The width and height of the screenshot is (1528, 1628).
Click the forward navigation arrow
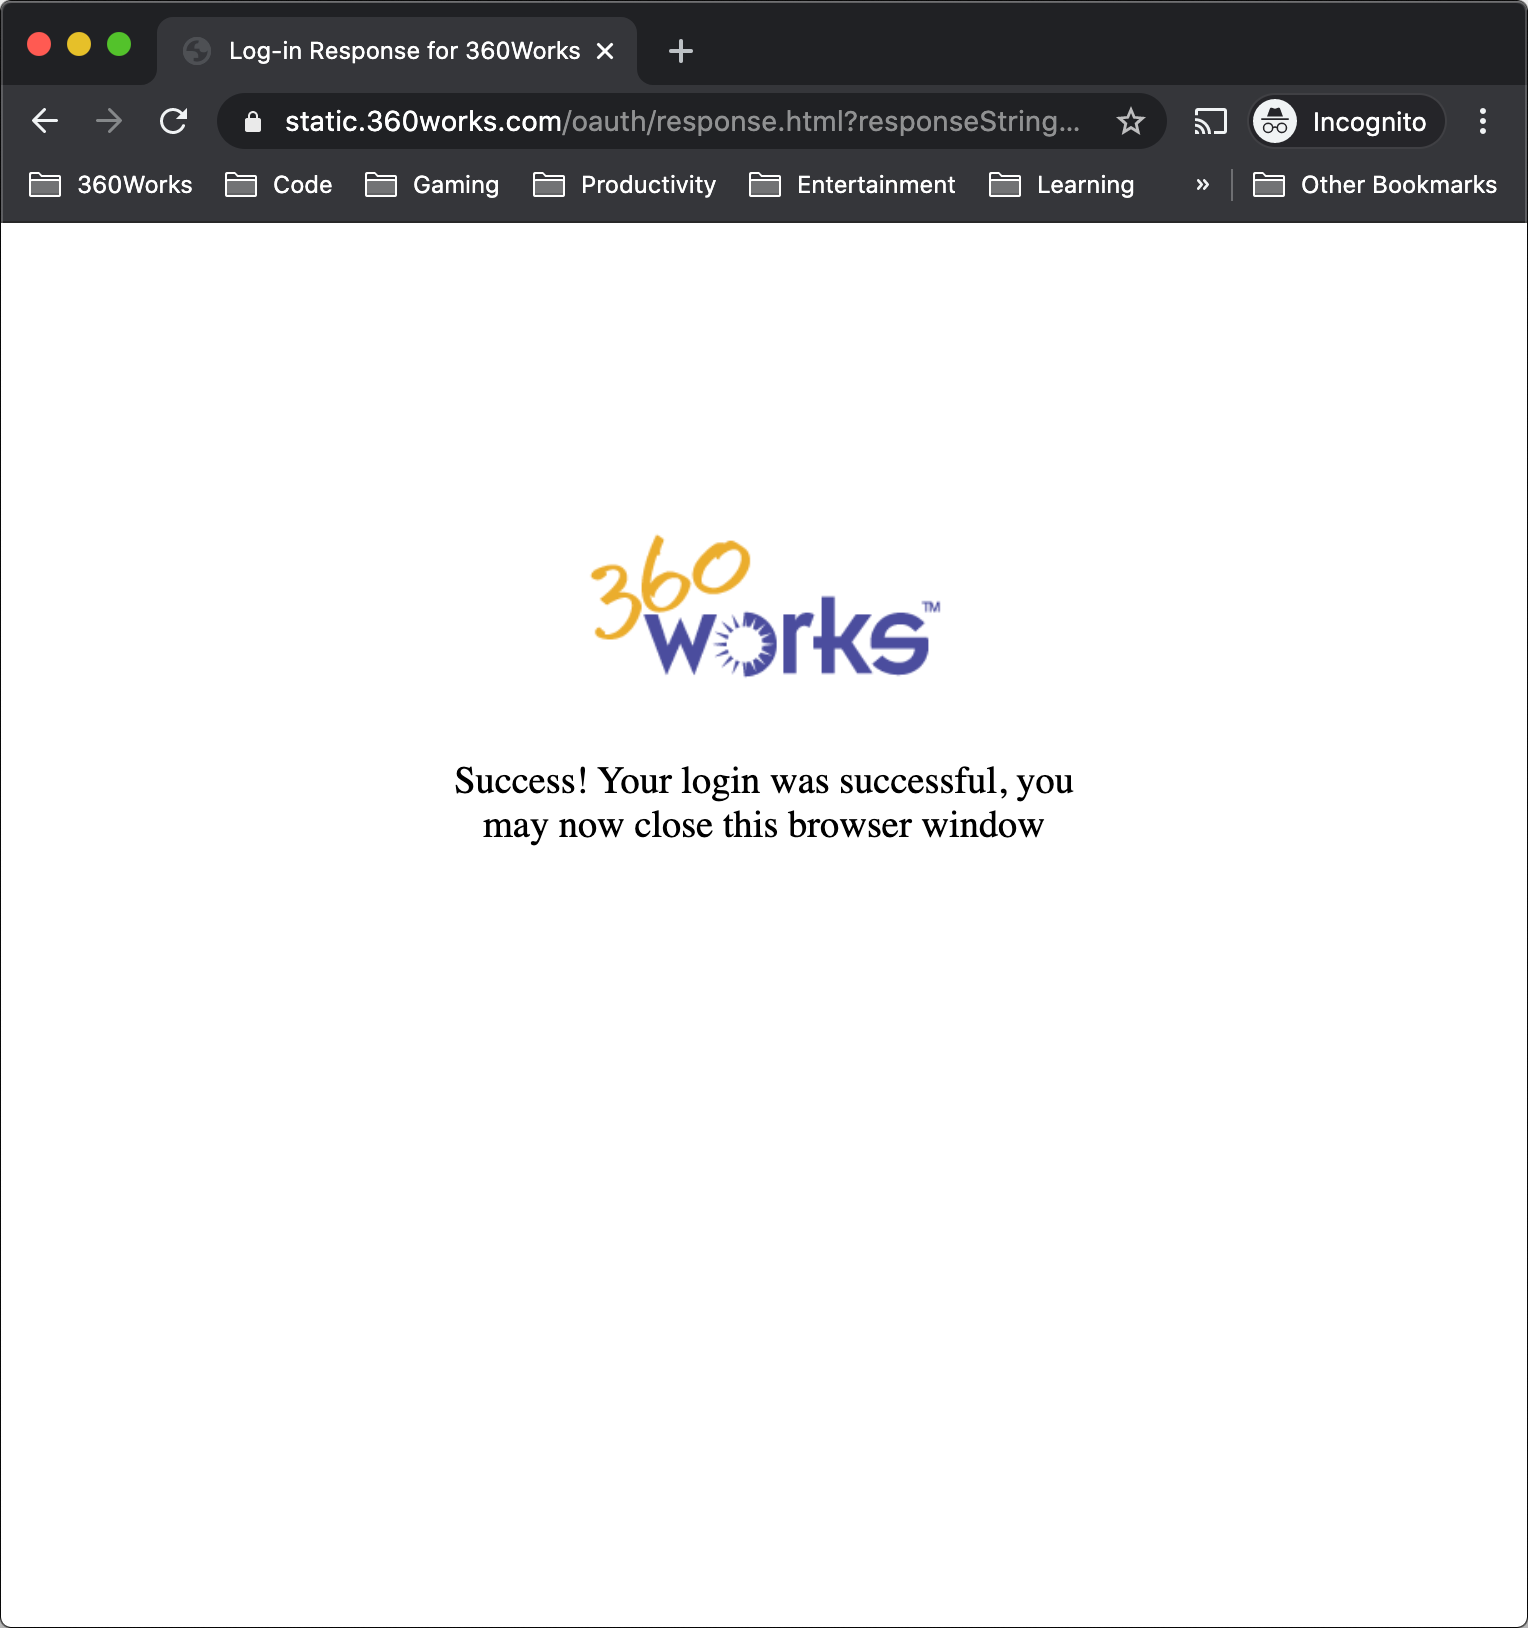pos(109,121)
